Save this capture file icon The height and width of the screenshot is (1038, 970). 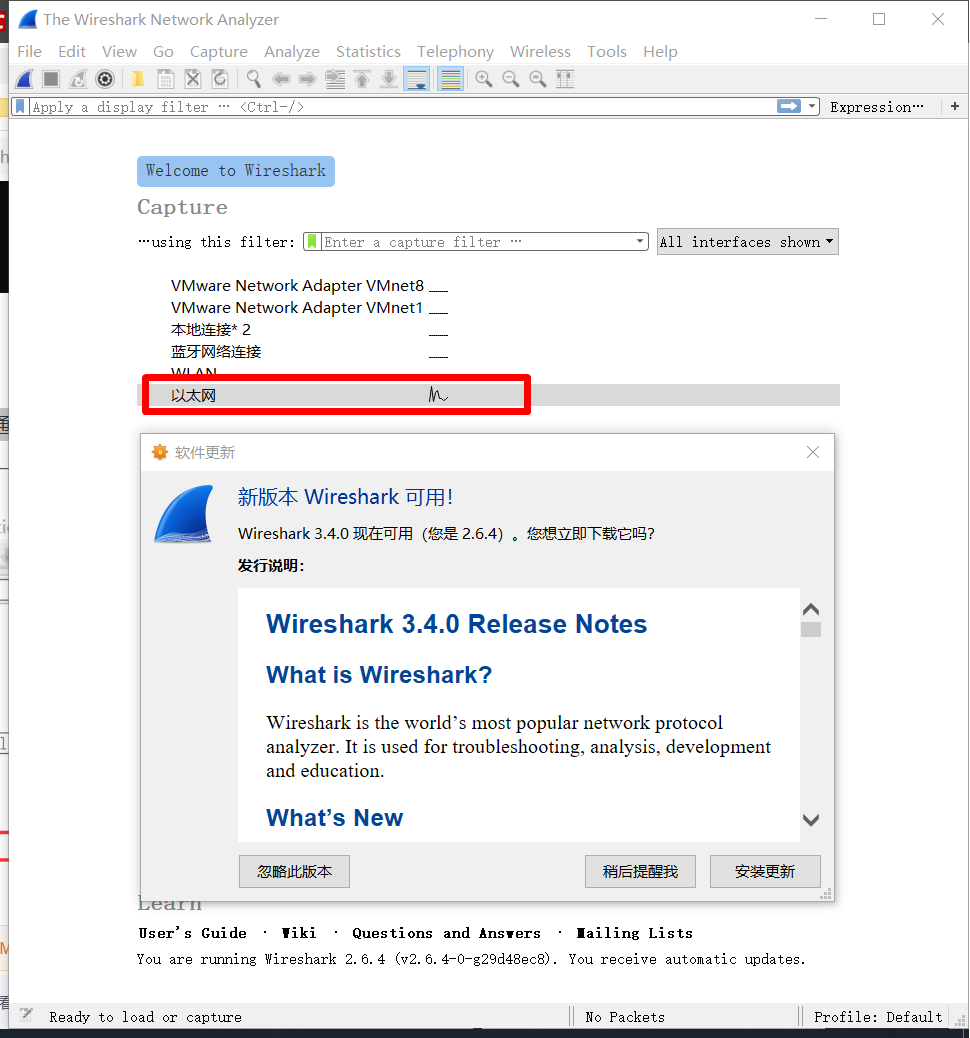click(166, 79)
